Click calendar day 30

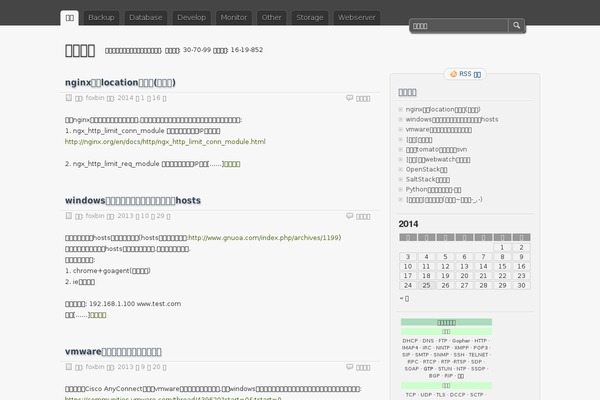(x=521, y=285)
